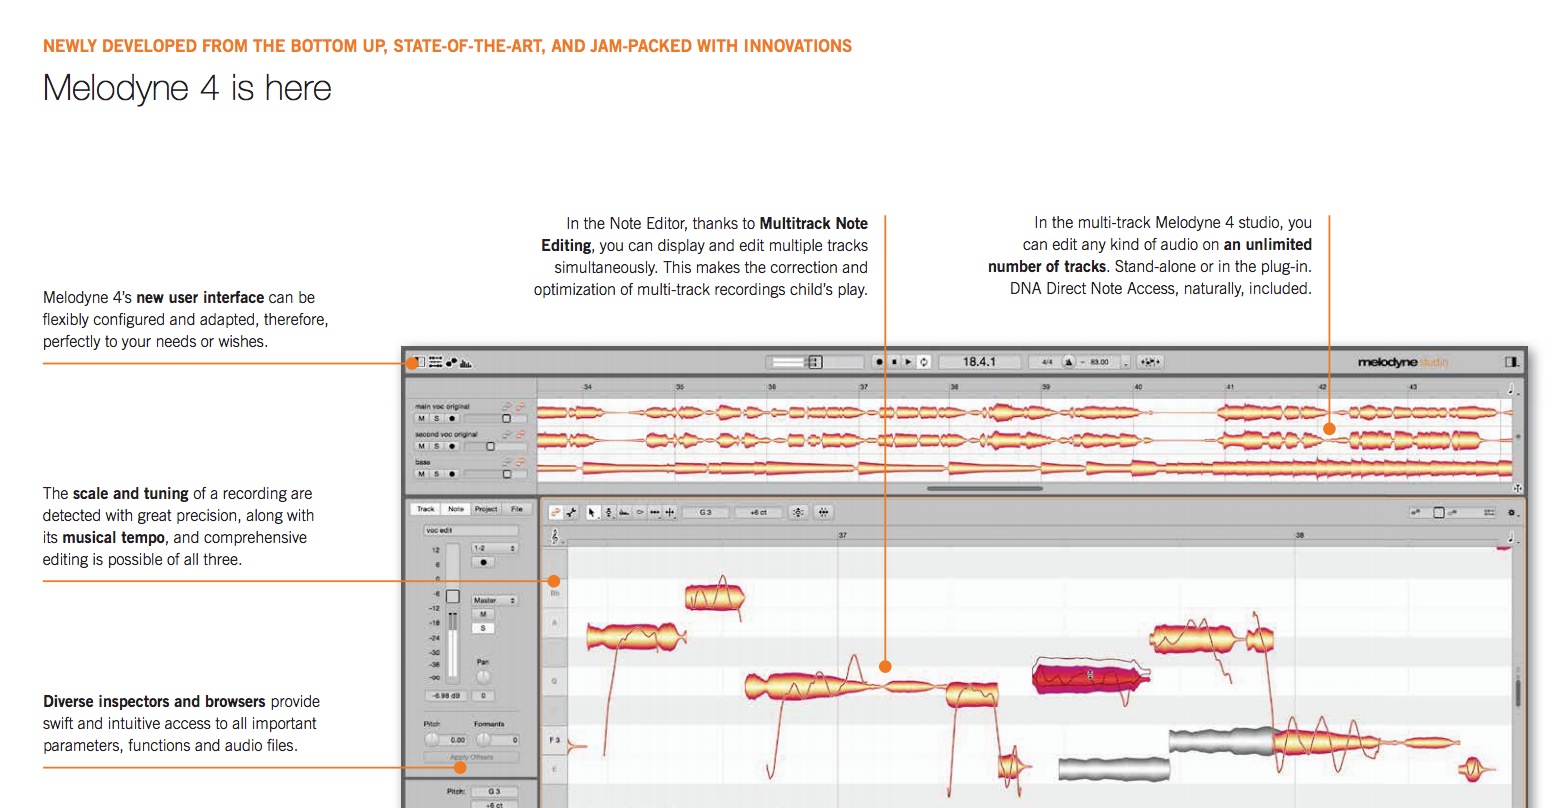Screen dimensions: 1563x808
Task: Click main voc original edit icon
Action: pyautogui.click(x=507, y=407)
